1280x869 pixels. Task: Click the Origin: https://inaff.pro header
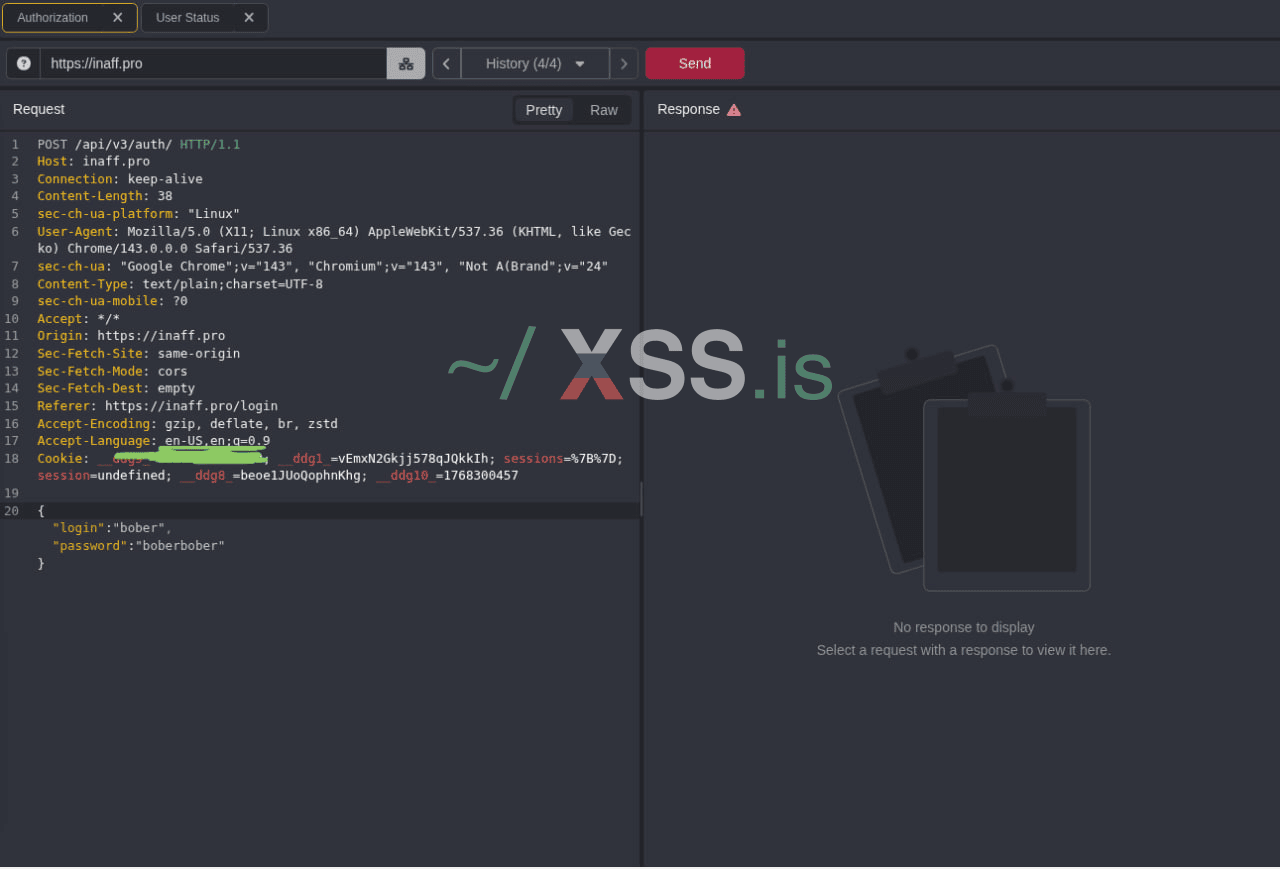(x=131, y=336)
